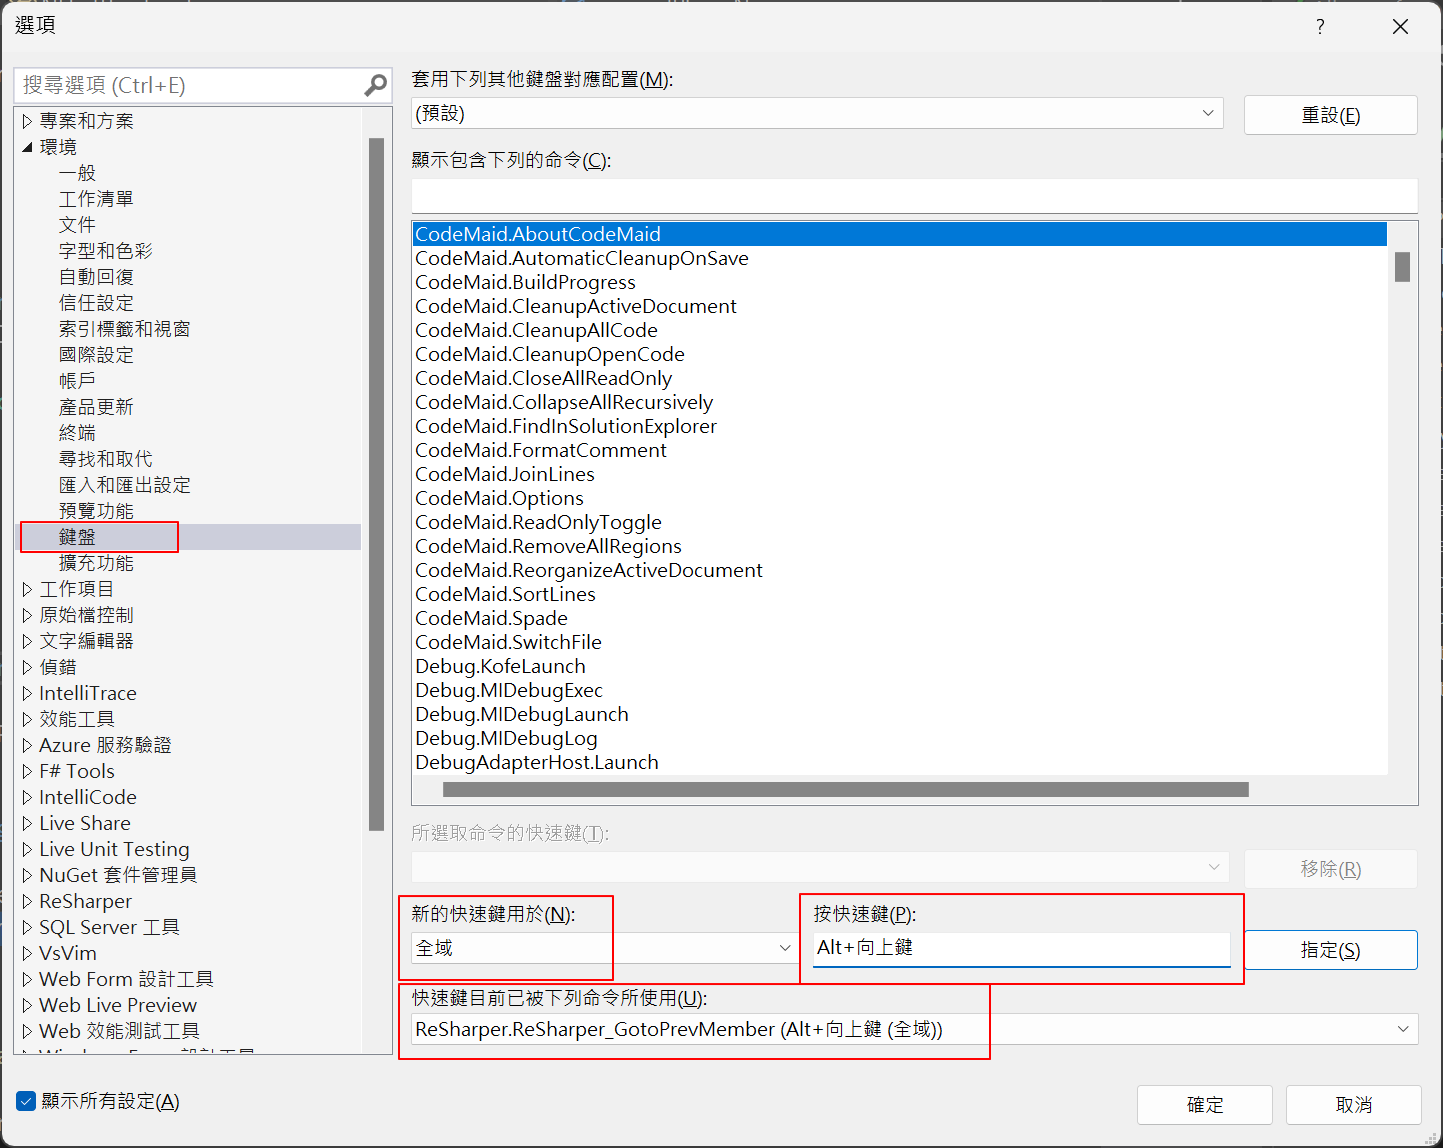Click the options tree vertical scrollbar
The height and width of the screenshot is (1148, 1443).
click(x=377, y=484)
